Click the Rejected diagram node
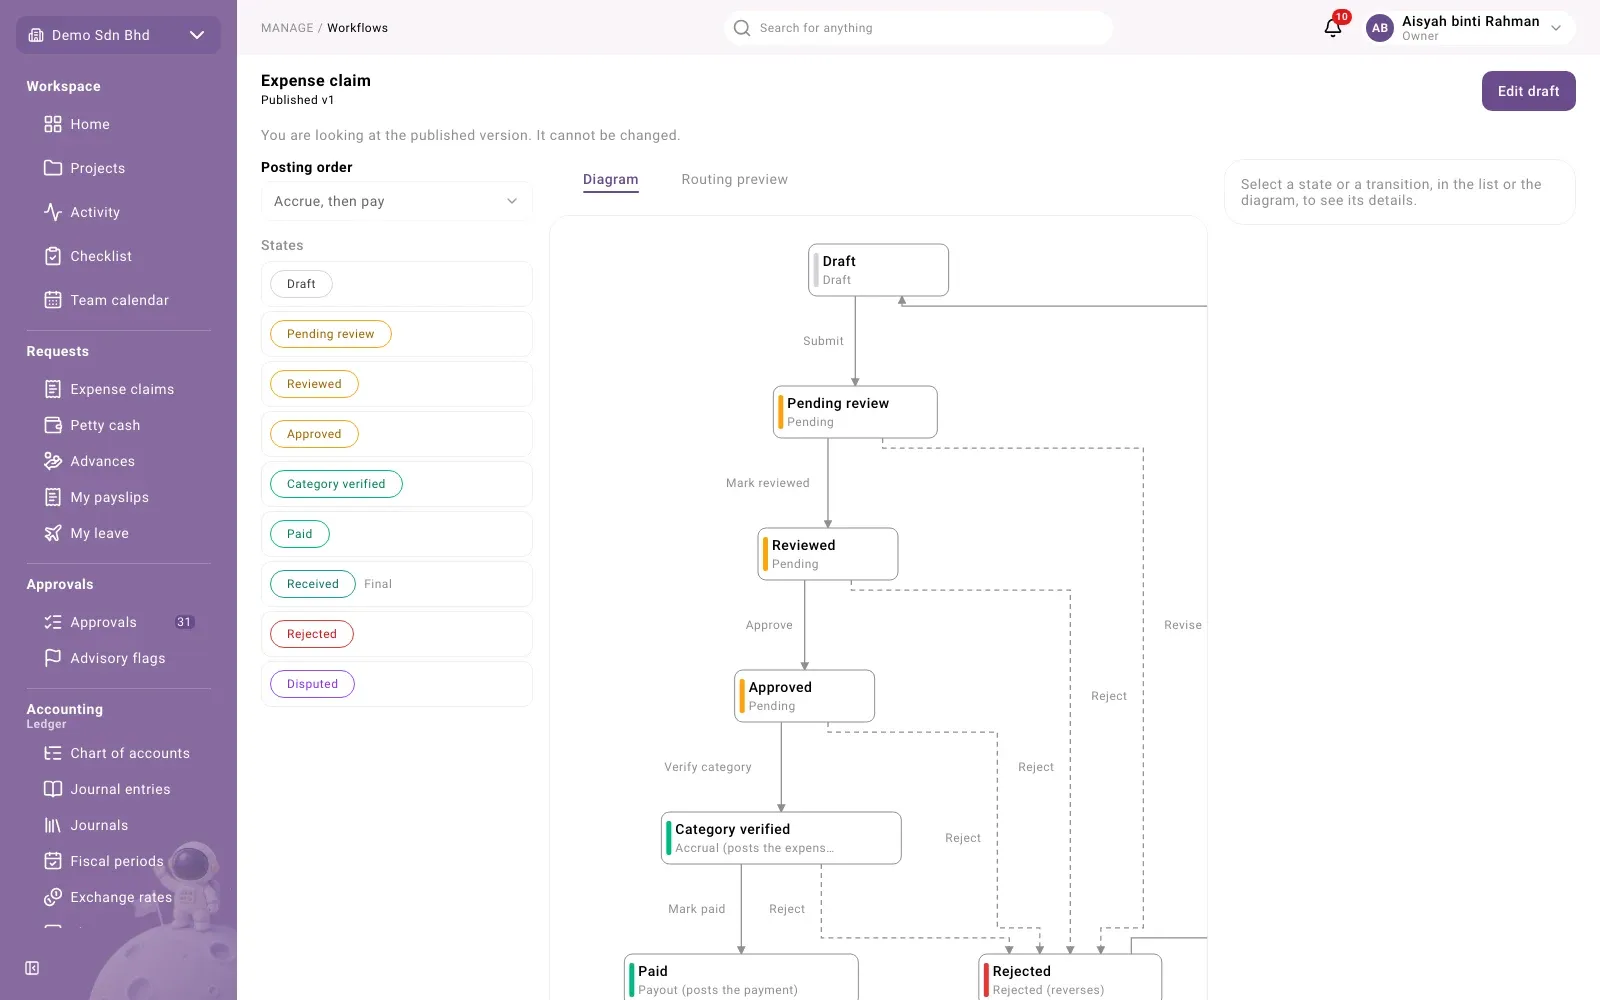The image size is (1600, 1000). click(1070, 977)
